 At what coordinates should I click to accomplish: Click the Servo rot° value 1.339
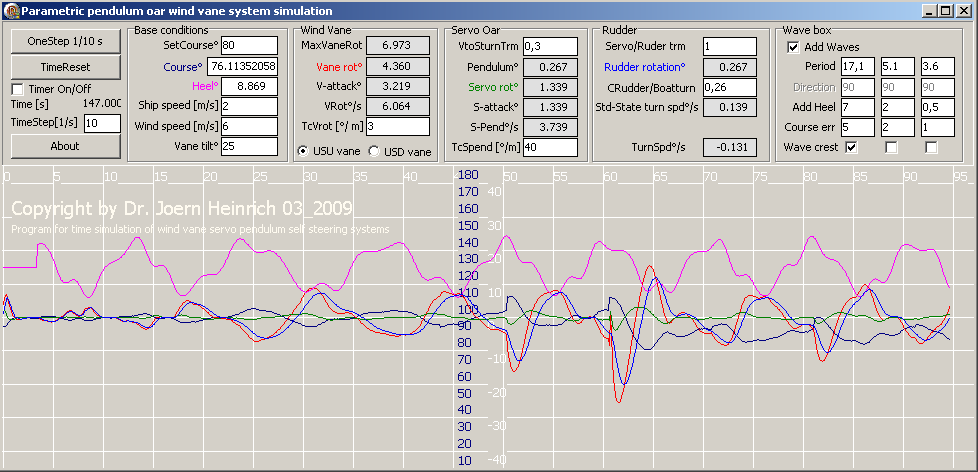click(x=551, y=87)
